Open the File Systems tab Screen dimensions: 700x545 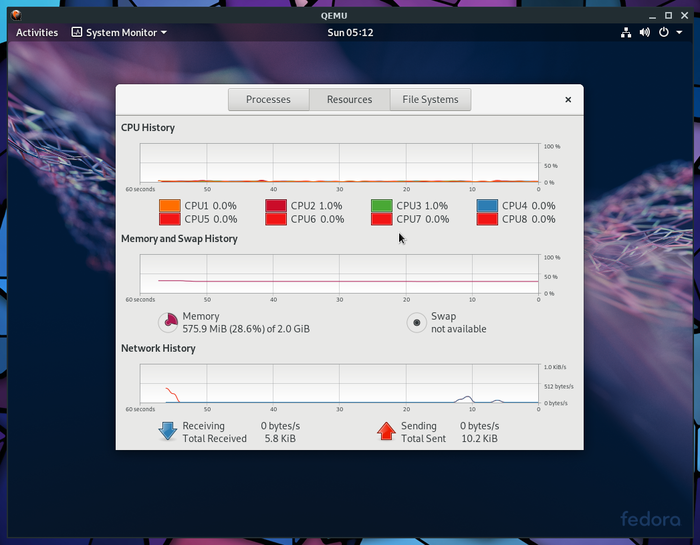point(430,100)
